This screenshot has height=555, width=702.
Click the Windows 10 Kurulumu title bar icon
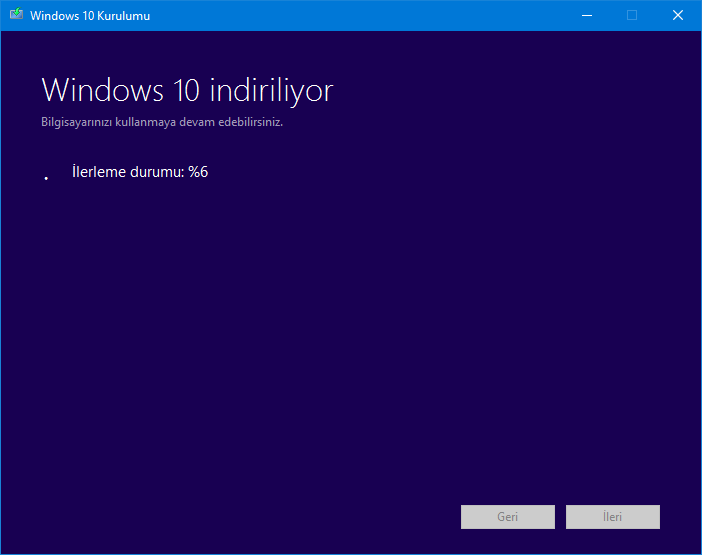pos(17,14)
